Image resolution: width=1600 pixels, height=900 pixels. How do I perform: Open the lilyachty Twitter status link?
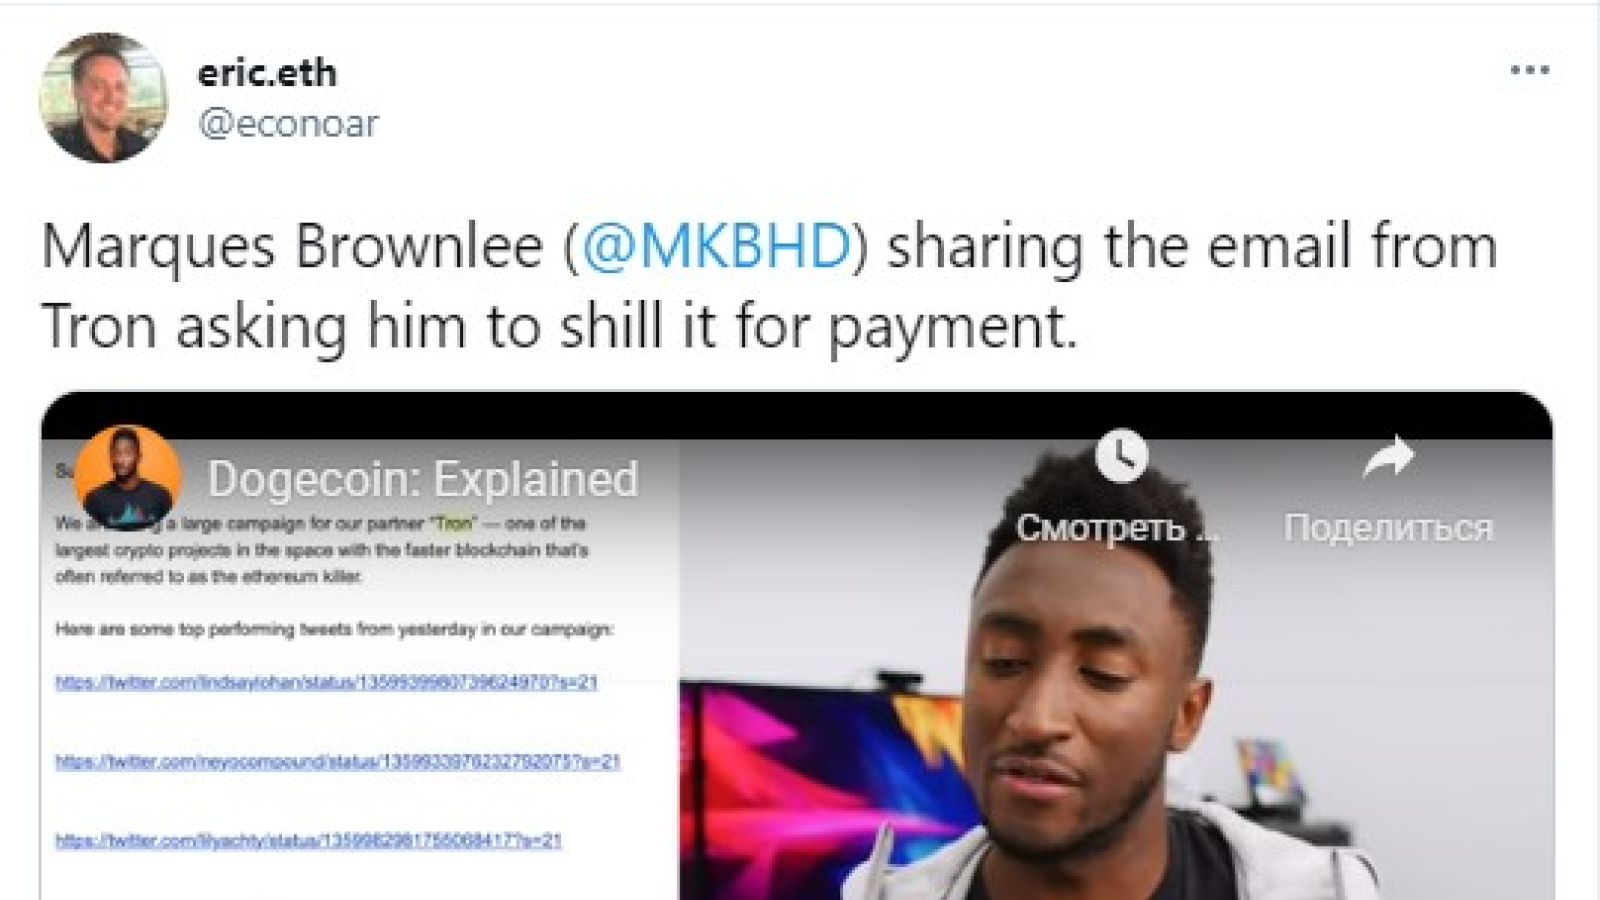point(308,840)
